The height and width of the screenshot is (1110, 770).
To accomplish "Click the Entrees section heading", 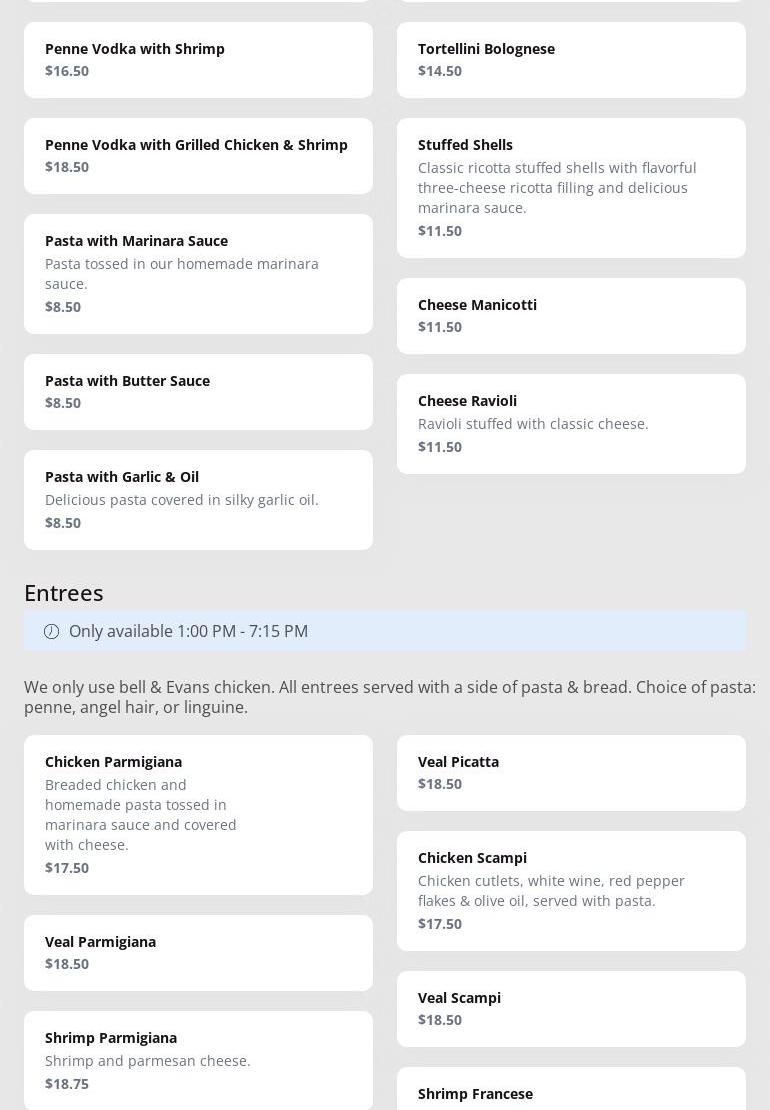I will tap(64, 592).
